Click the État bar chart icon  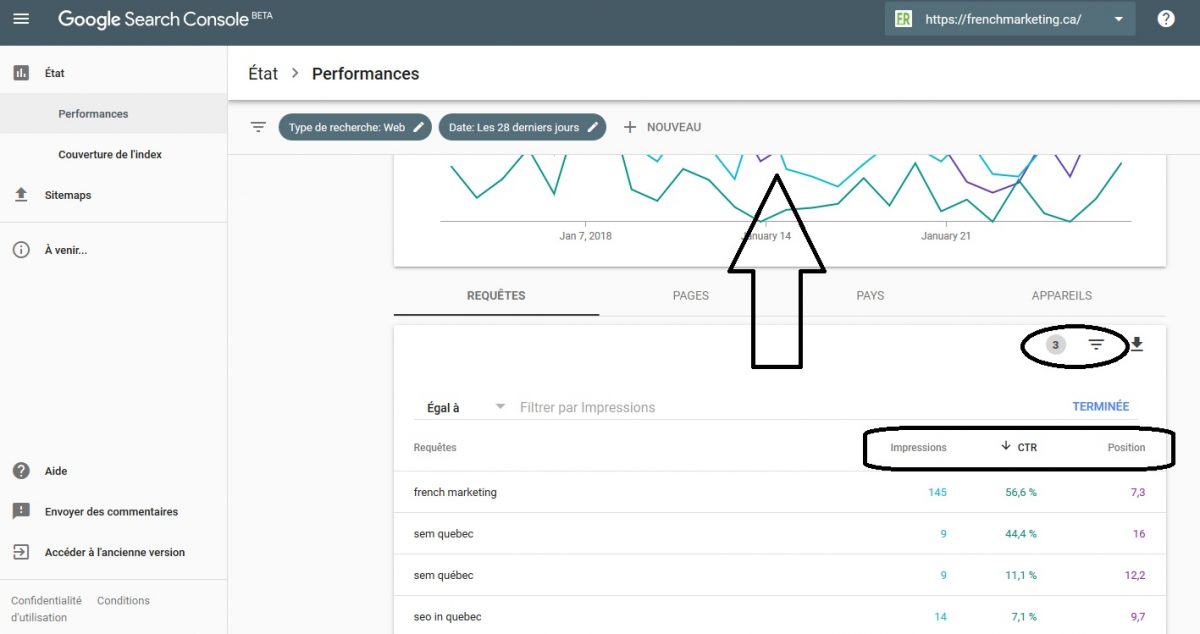pos(21,73)
